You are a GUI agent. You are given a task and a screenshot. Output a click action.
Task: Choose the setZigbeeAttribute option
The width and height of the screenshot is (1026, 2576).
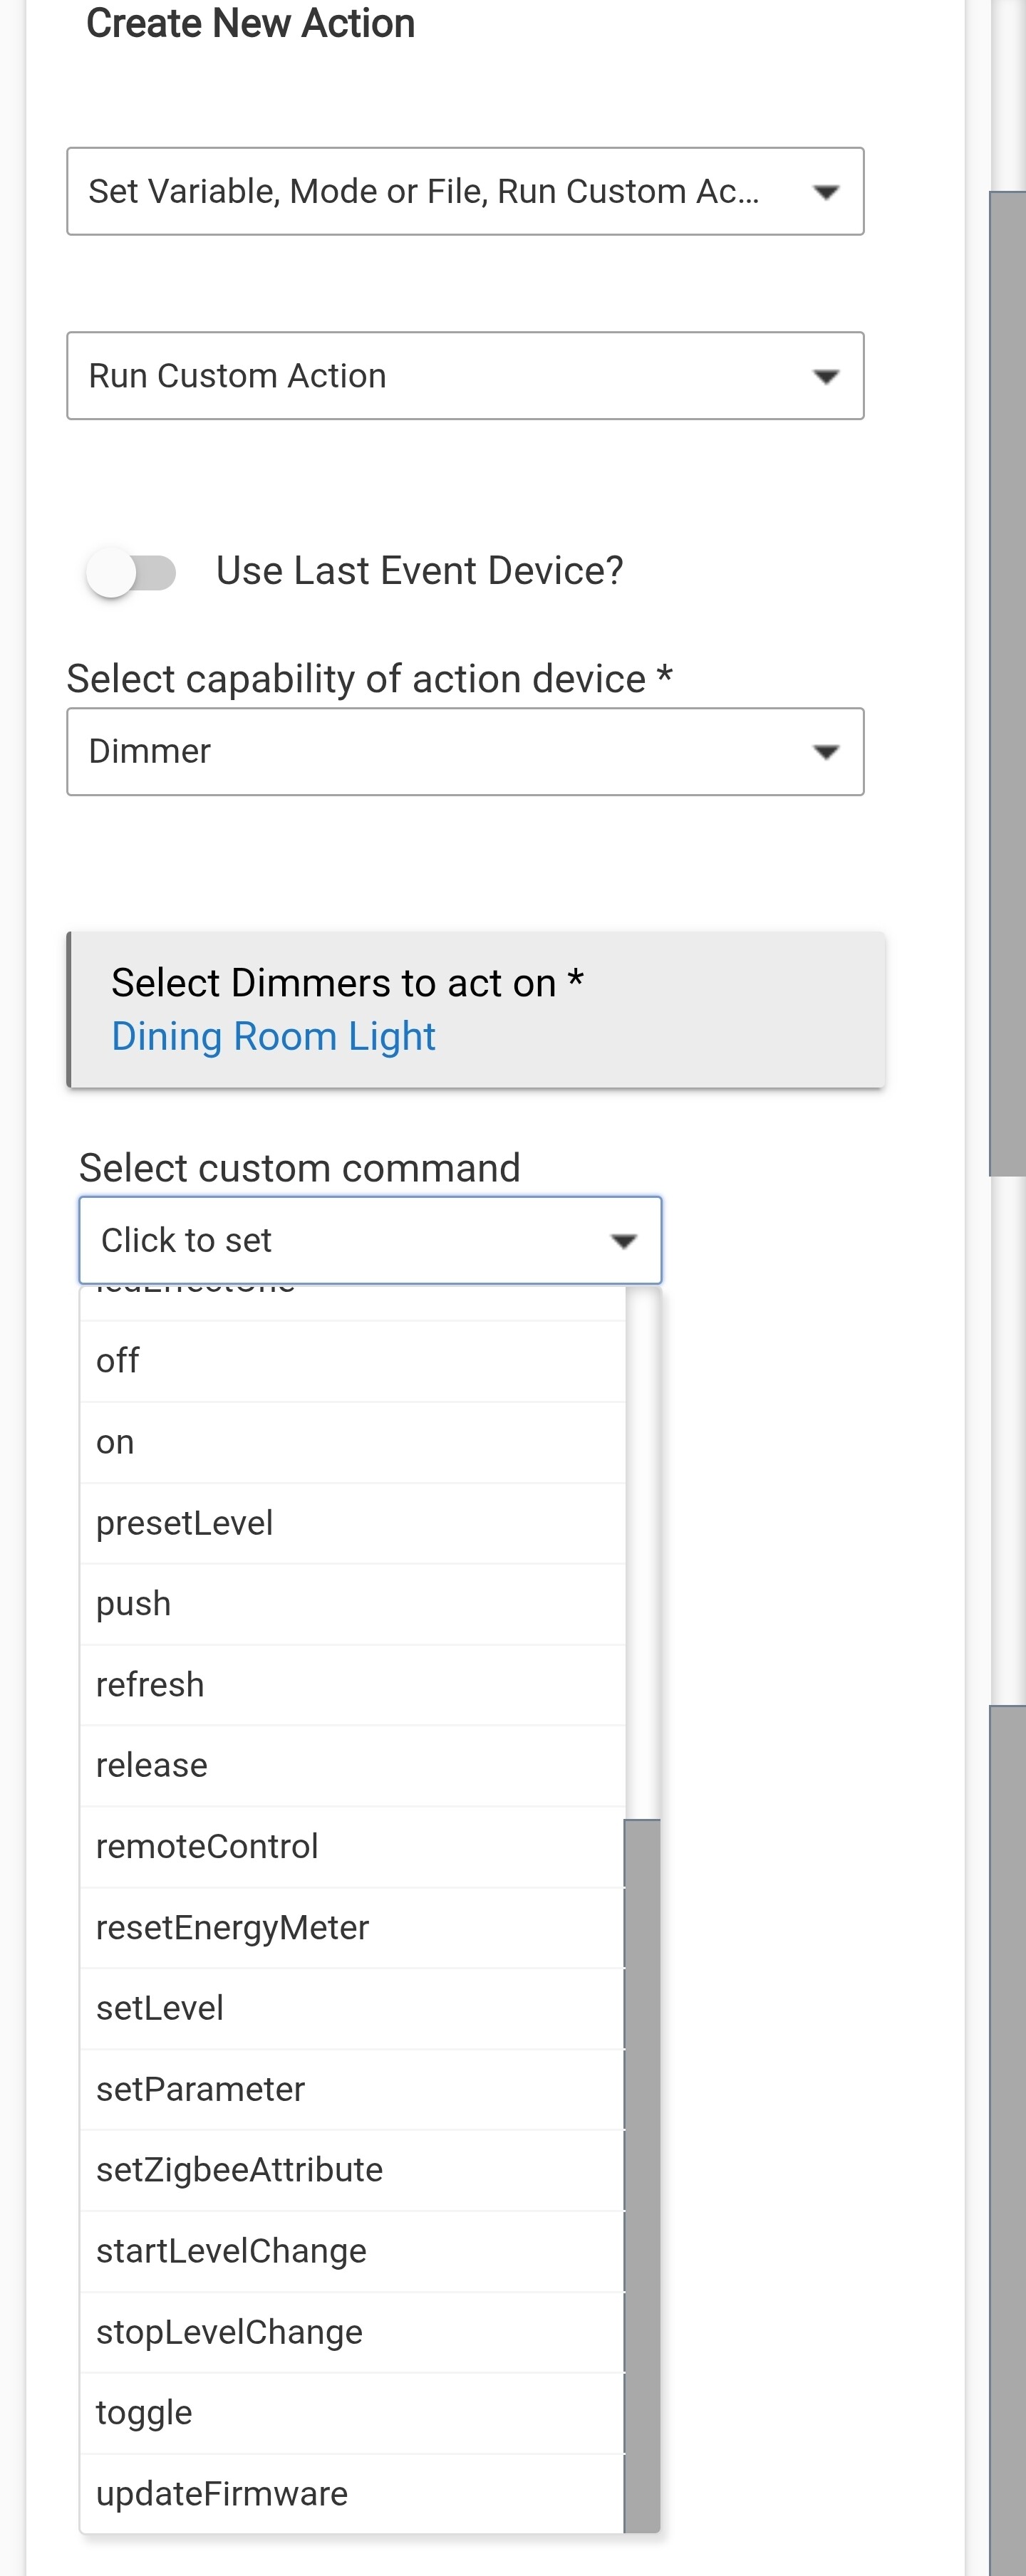point(352,2170)
